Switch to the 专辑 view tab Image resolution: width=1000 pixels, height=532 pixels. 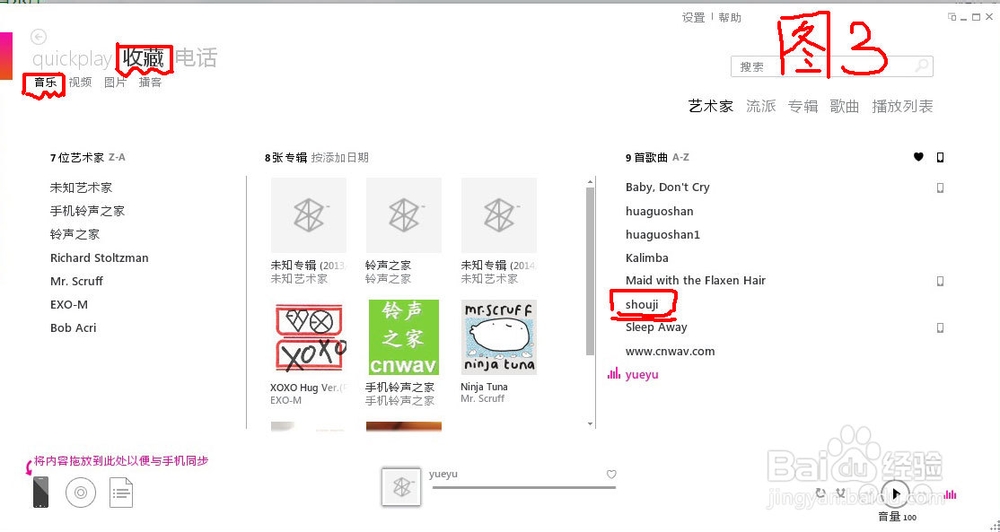pos(802,106)
